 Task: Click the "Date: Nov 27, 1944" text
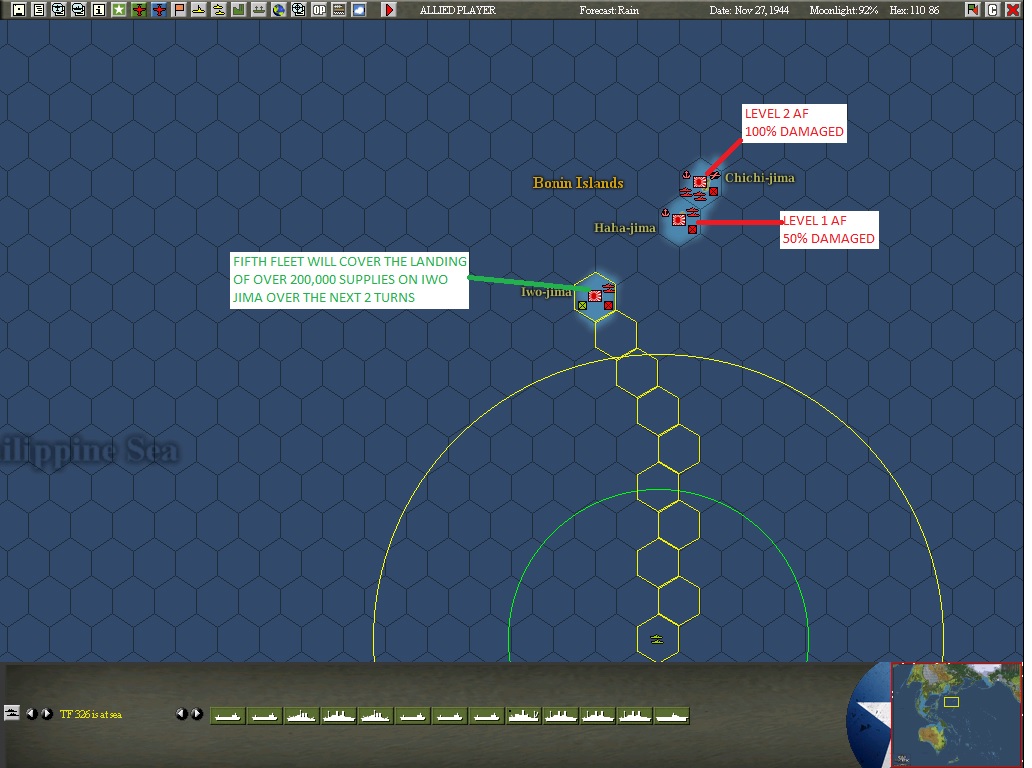point(749,10)
